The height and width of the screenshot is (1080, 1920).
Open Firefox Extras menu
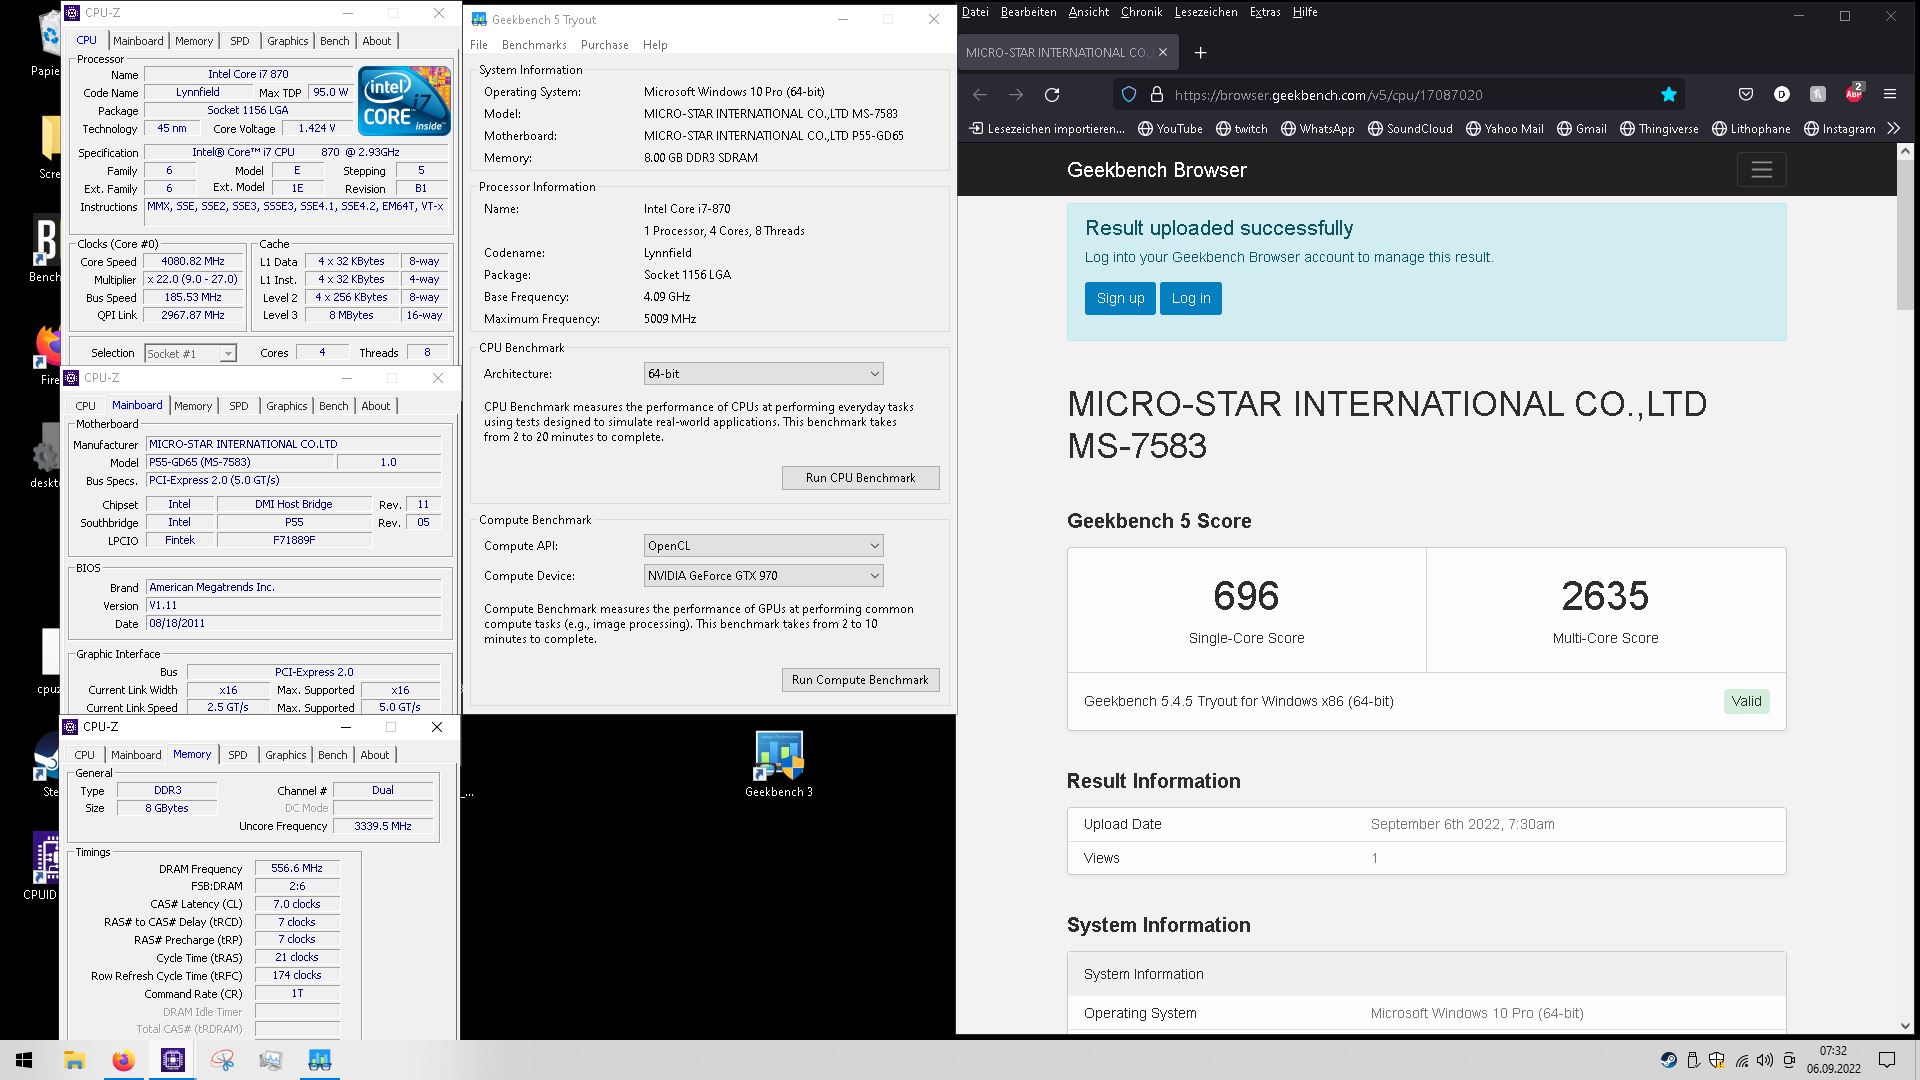click(1265, 12)
